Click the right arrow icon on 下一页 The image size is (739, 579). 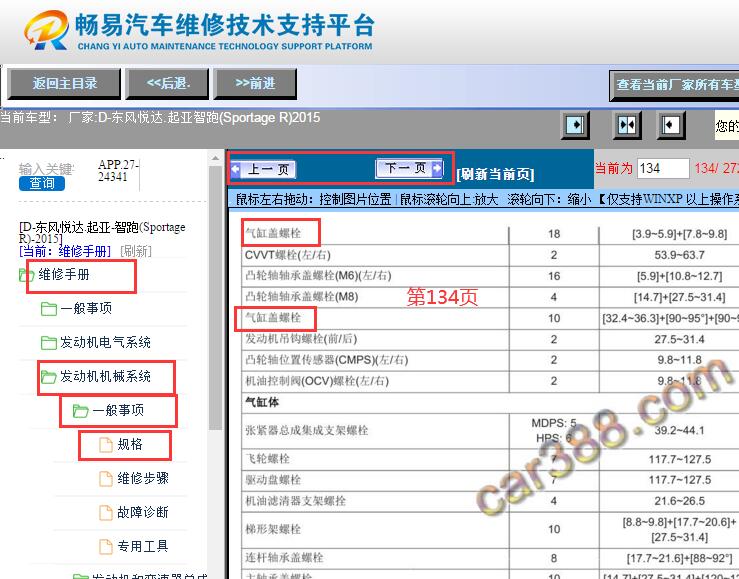pos(437,168)
